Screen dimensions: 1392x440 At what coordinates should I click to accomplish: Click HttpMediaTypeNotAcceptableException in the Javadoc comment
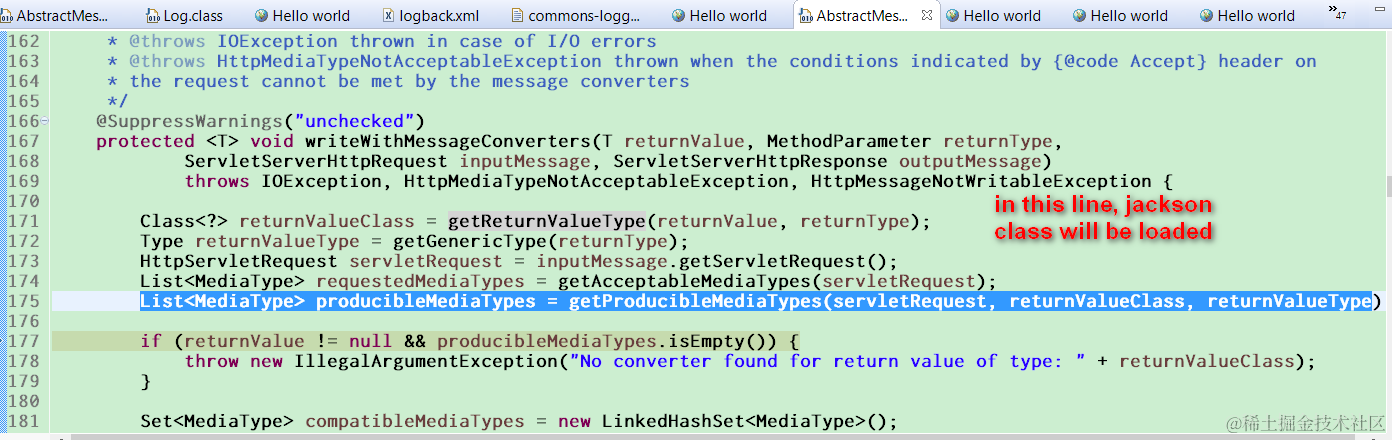pos(409,61)
